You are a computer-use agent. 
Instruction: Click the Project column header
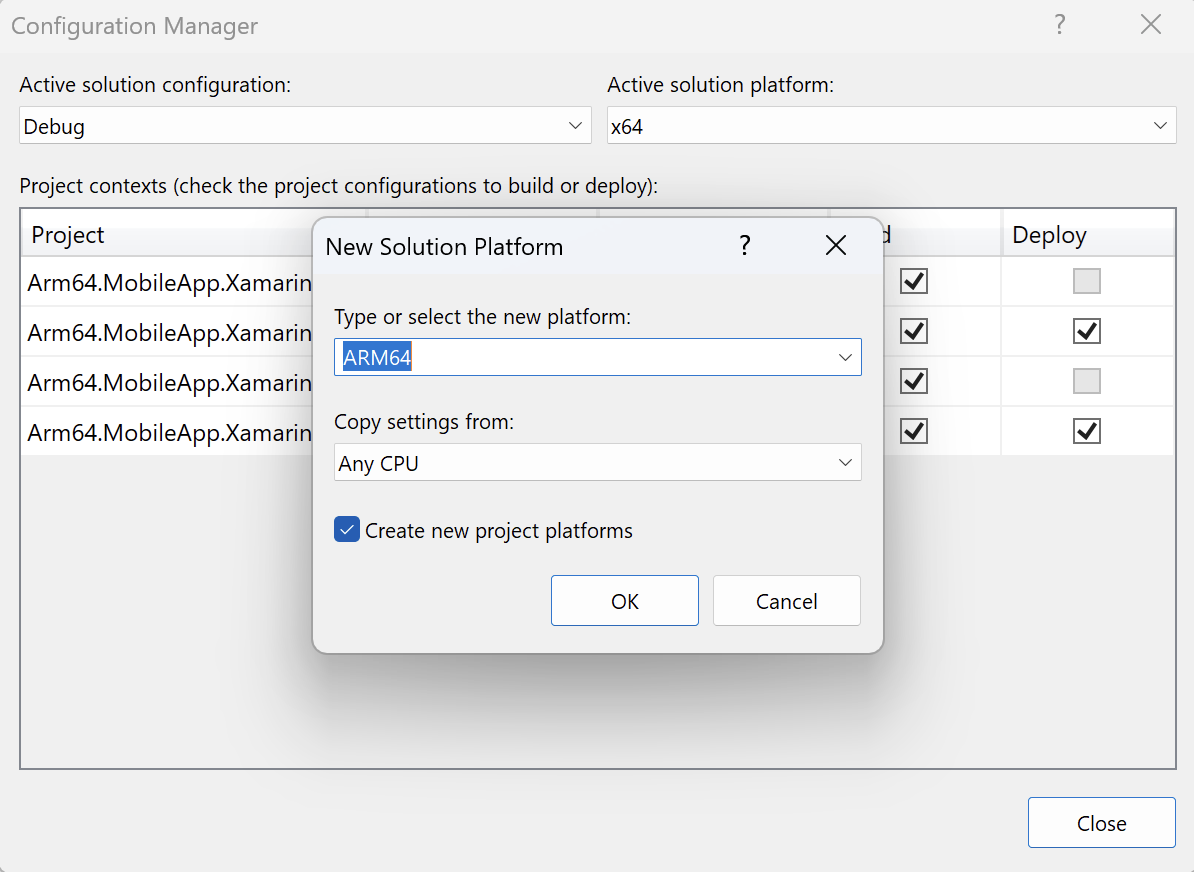pos(68,235)
